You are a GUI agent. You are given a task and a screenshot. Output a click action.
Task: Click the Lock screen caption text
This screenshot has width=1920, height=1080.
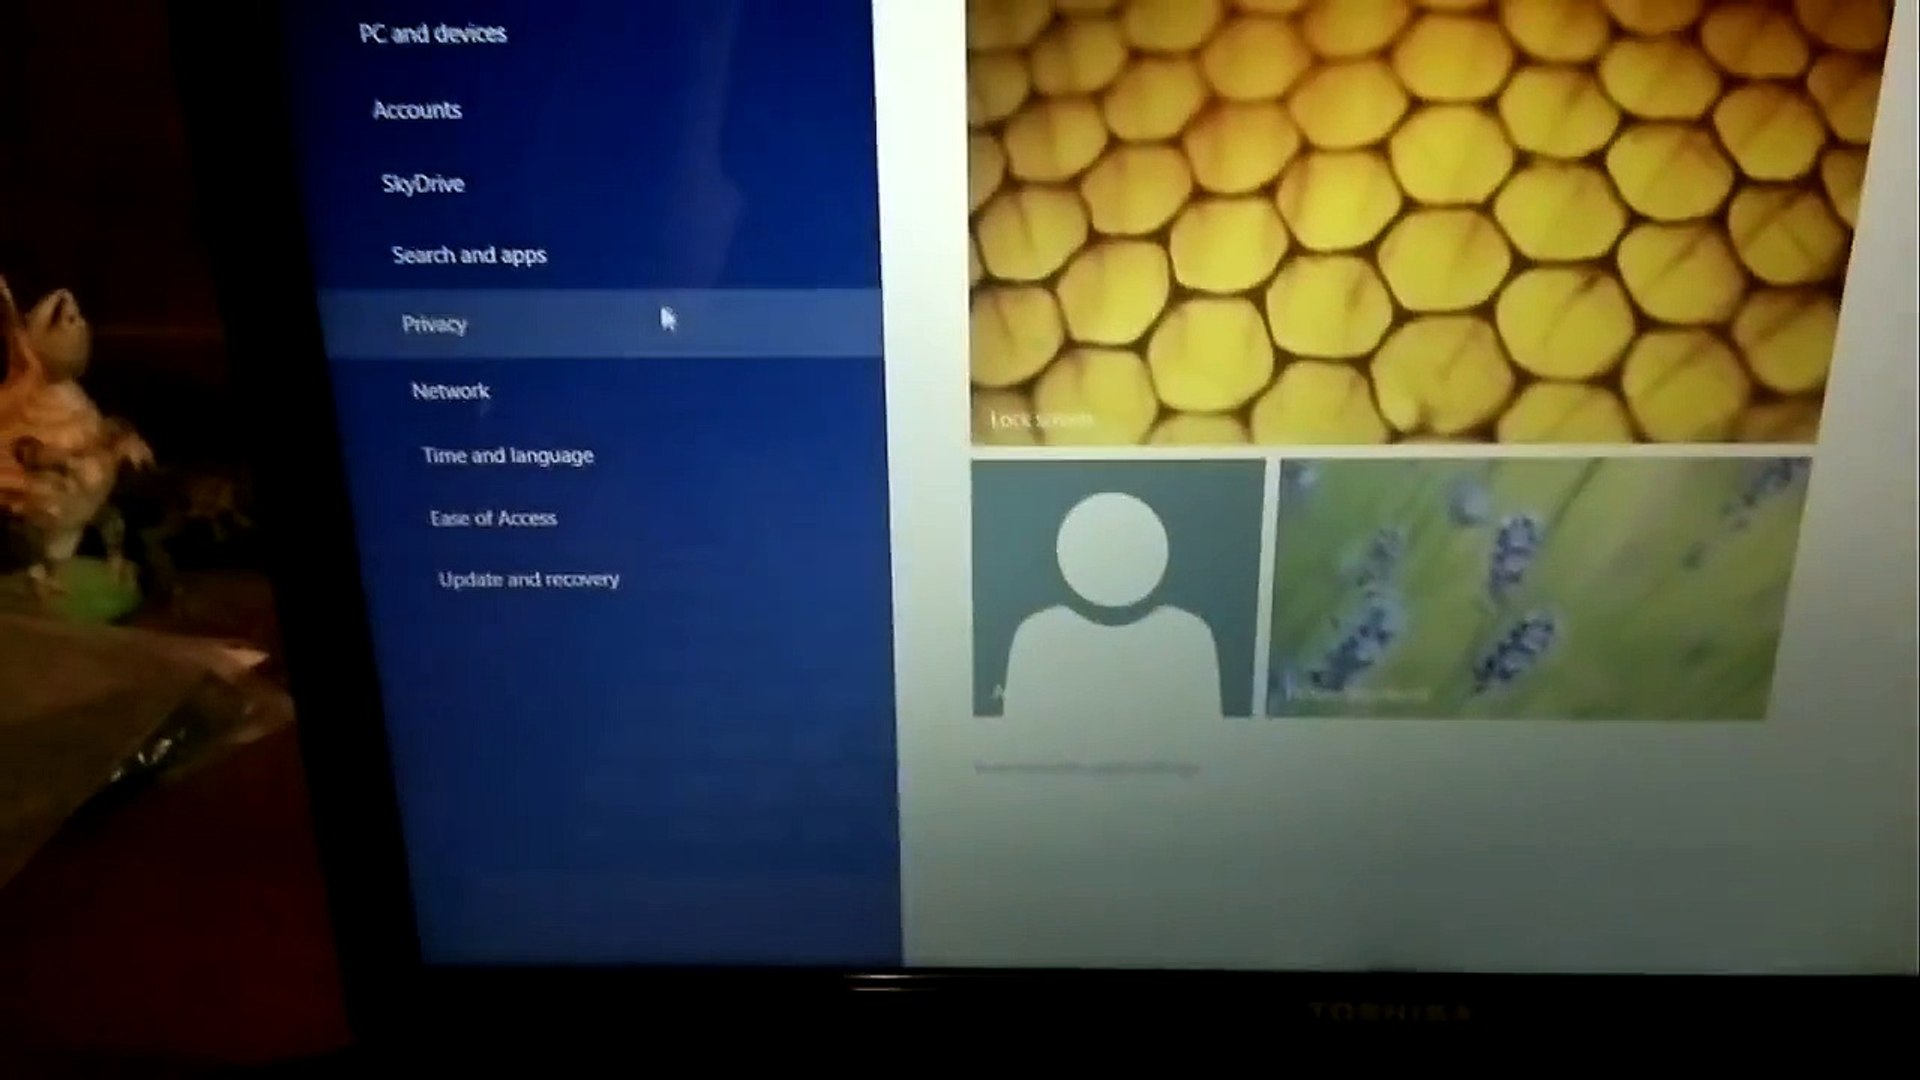[x=1040, y=419]
